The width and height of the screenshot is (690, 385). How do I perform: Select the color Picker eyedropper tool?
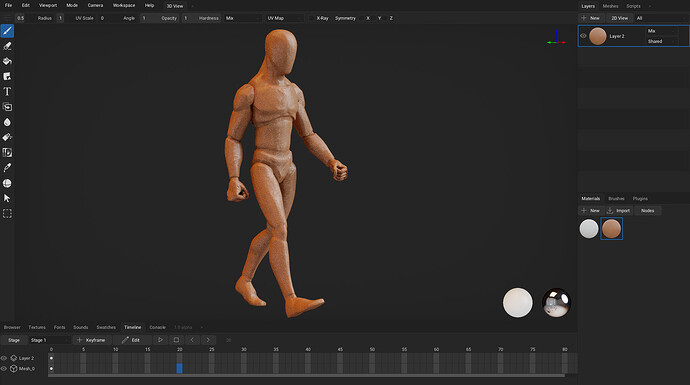click(7, 168)
